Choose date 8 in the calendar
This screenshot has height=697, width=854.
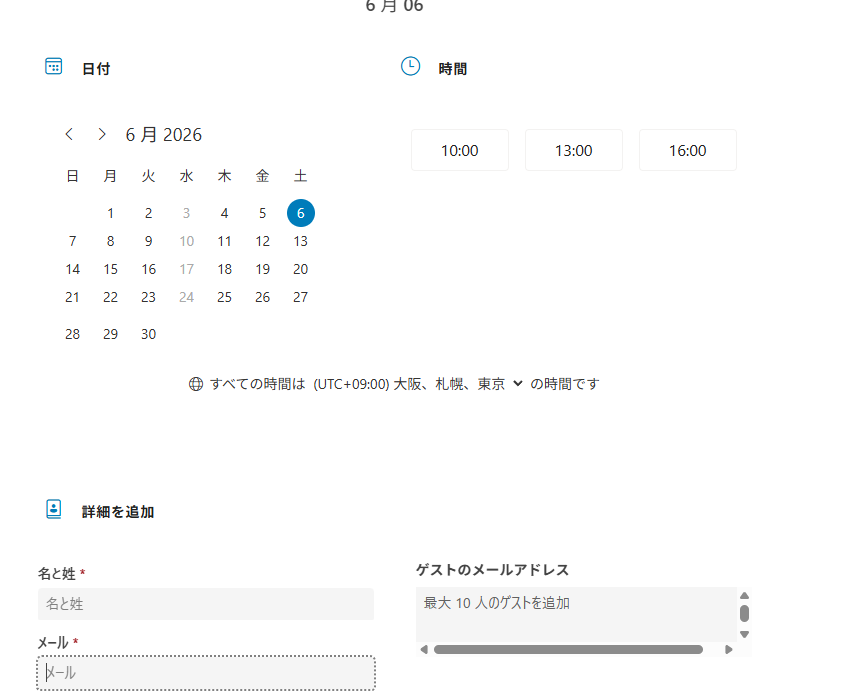coord(111,241)
